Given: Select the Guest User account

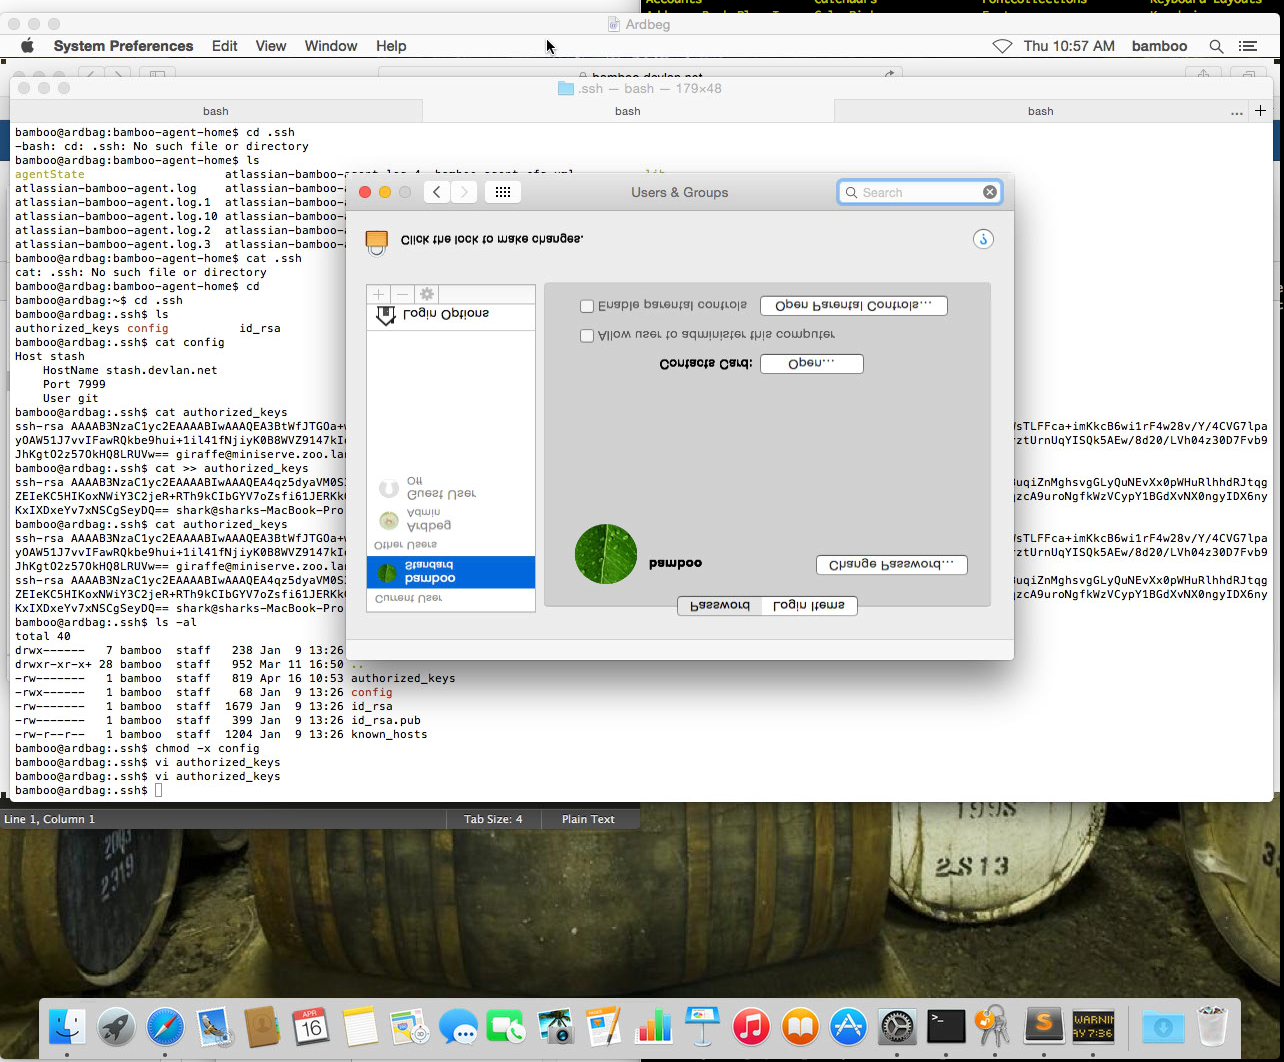Looking at the screenshot, I should pos(451,488).
